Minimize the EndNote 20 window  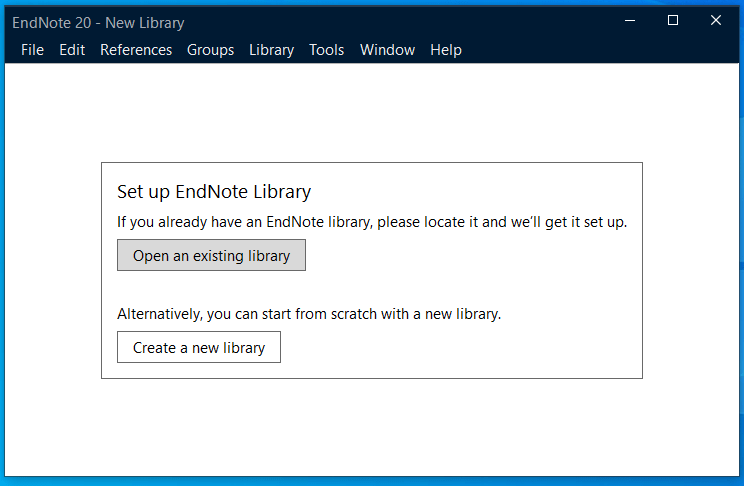pyautogui.click(x=630, y=20)
